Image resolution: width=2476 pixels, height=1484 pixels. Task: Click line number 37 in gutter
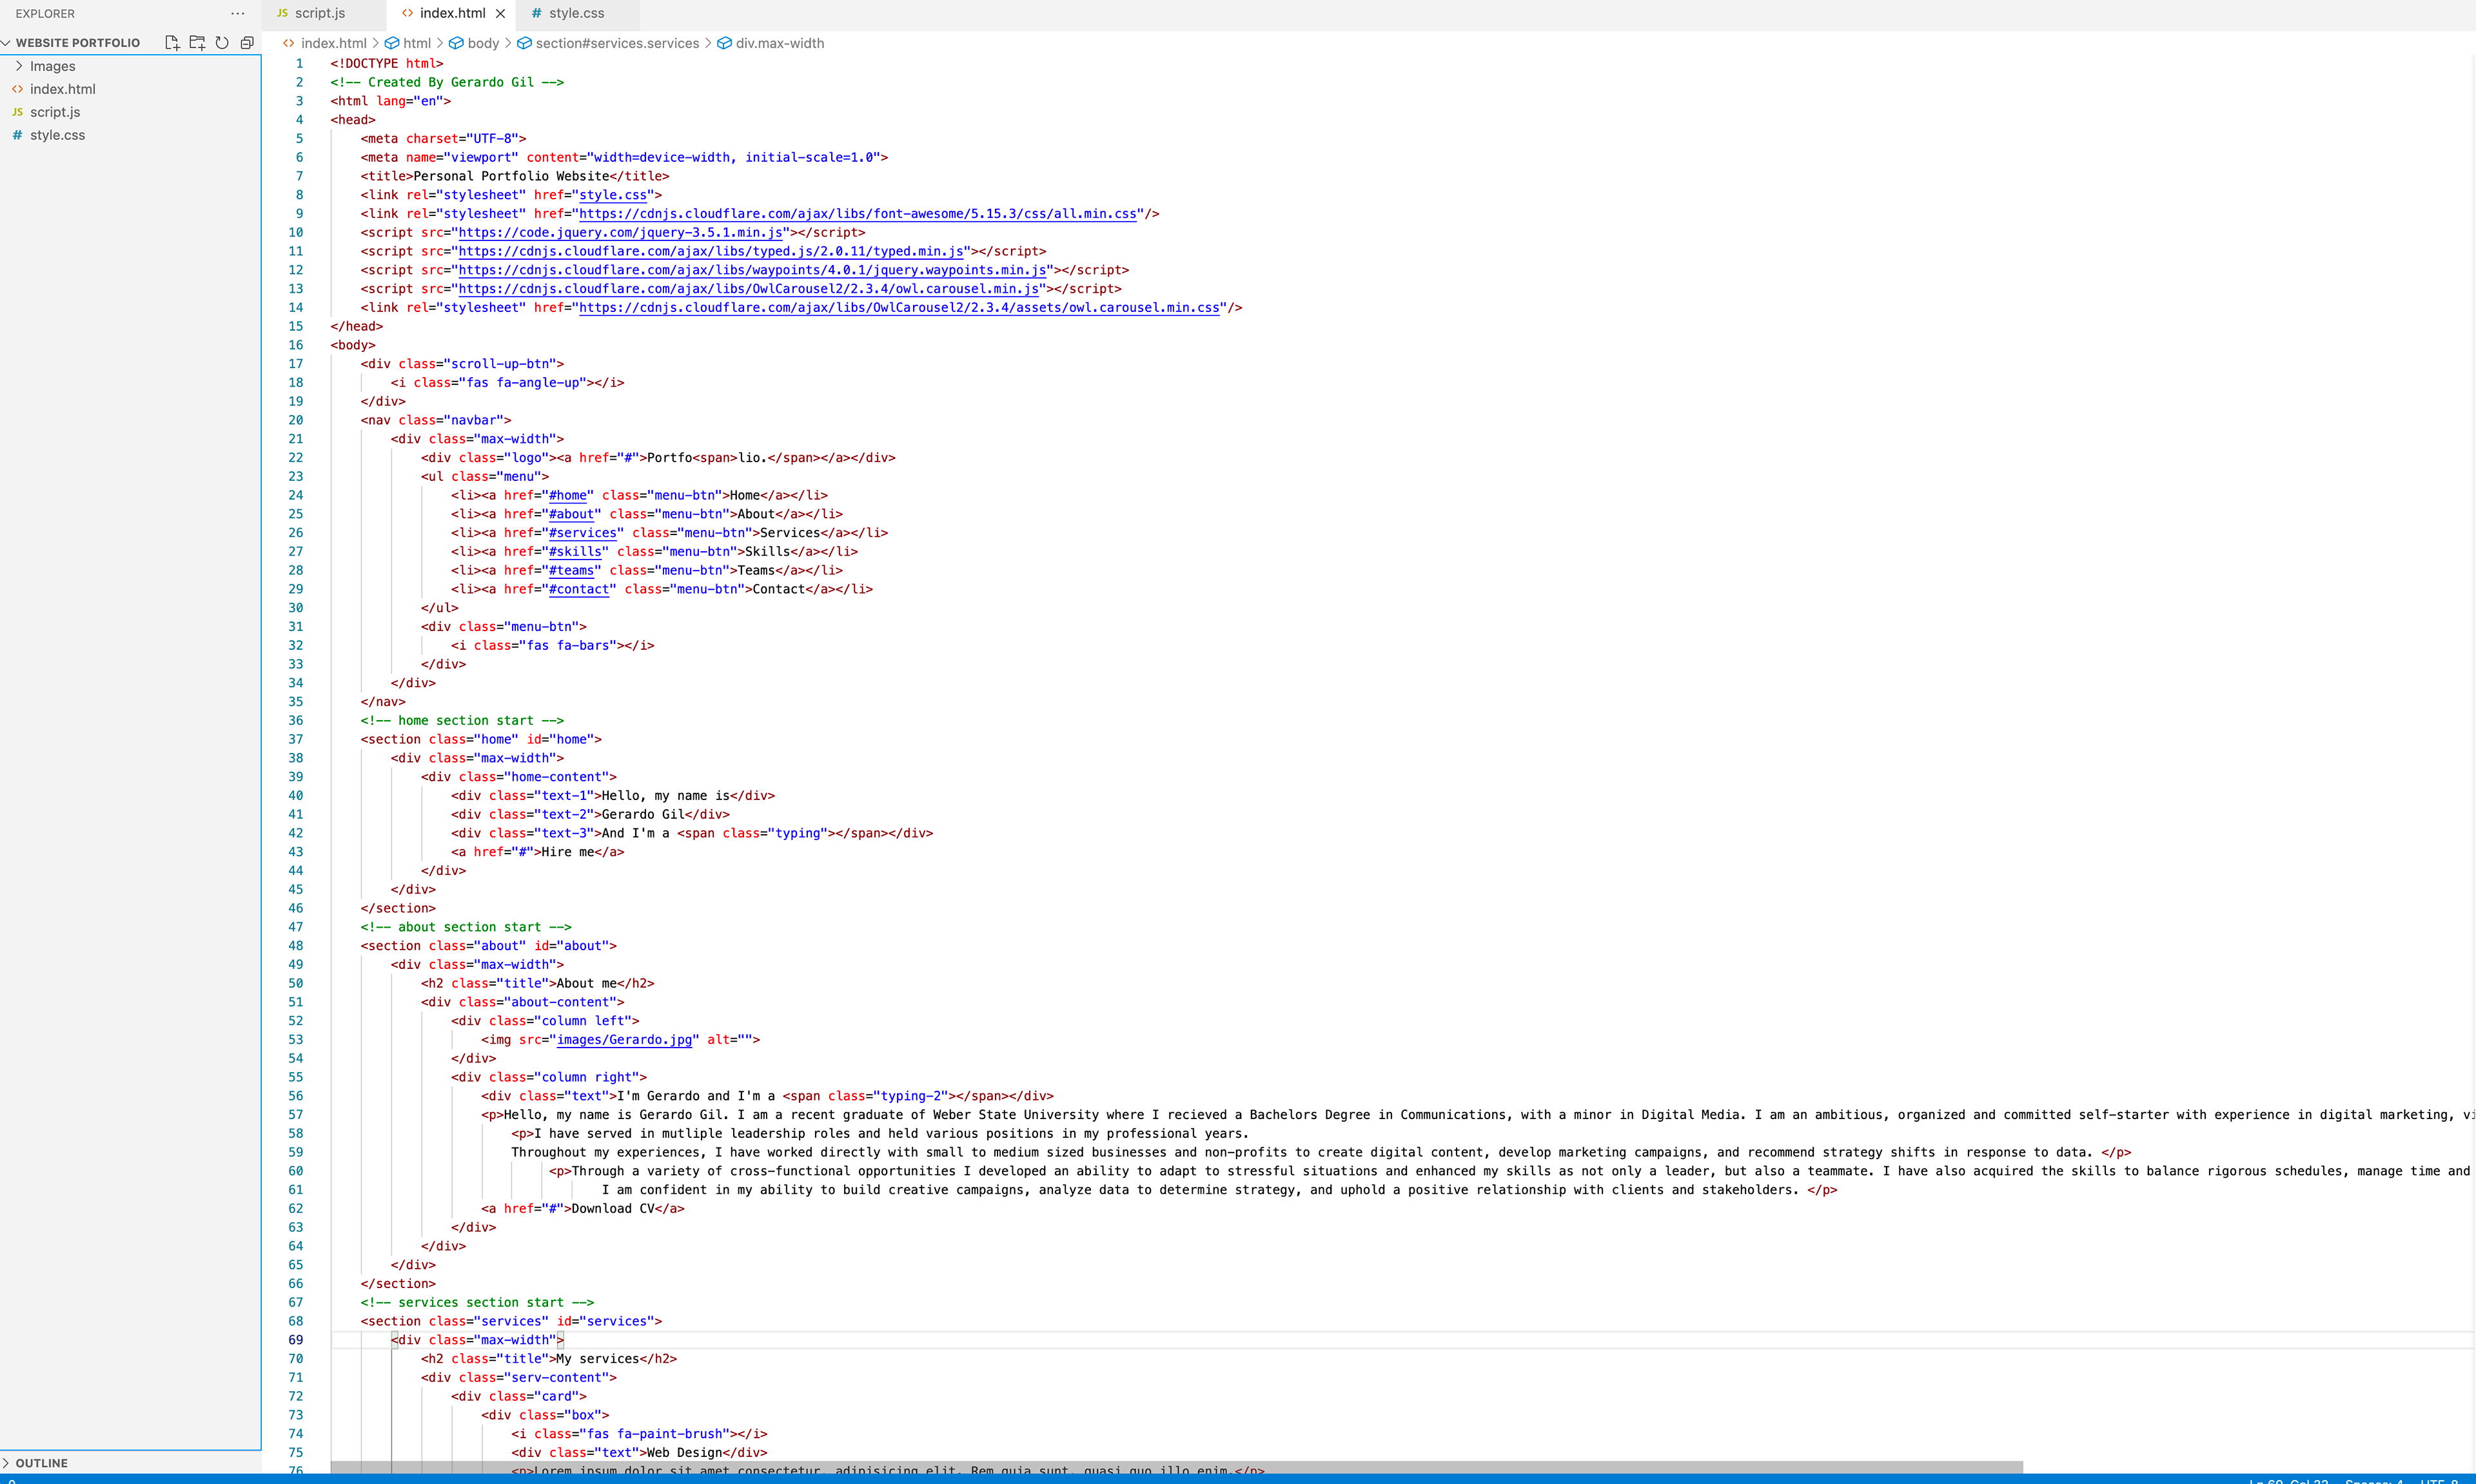click(296, 739)
